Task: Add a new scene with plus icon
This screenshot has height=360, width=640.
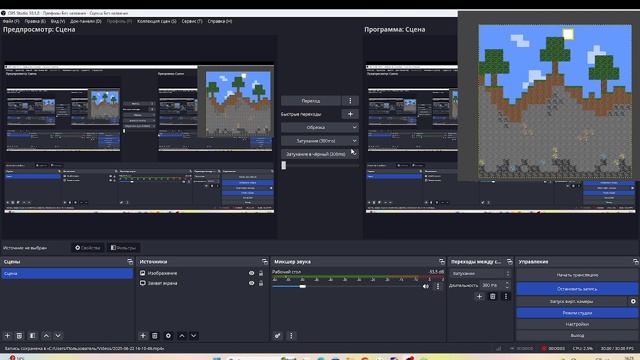Action: pos(7,336)
